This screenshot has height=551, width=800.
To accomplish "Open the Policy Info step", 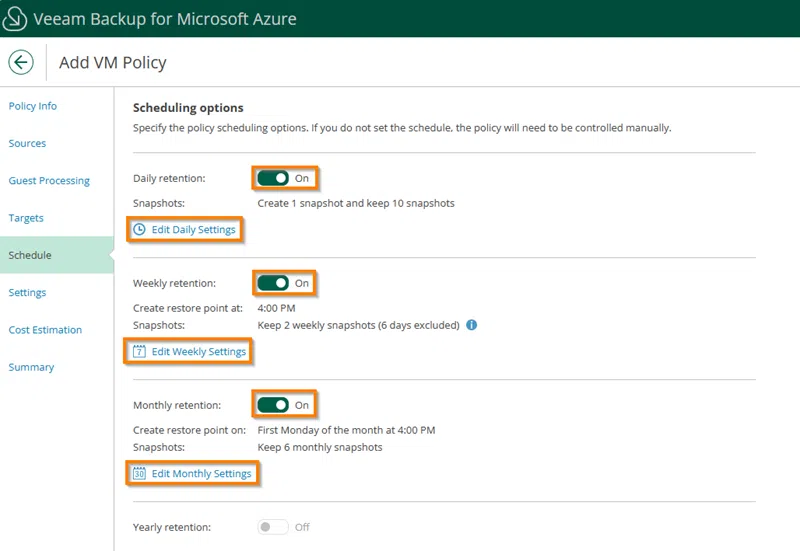I will (x=33, y=106).
